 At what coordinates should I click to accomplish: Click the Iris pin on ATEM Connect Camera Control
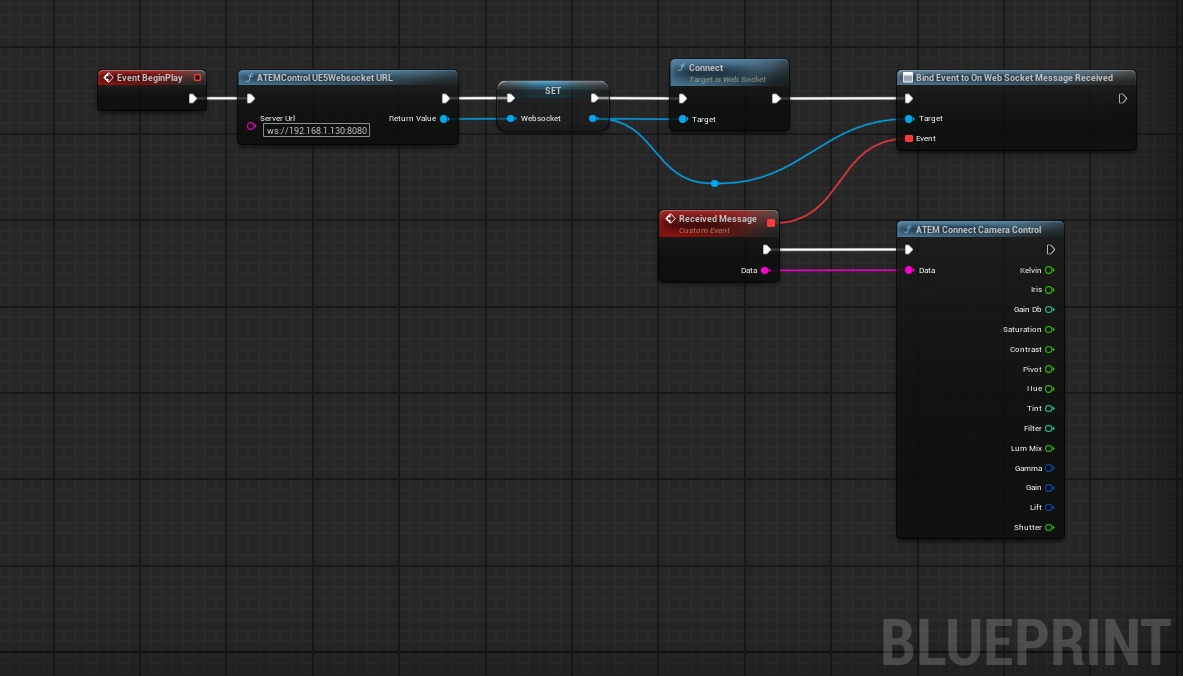coord(1049,289)
